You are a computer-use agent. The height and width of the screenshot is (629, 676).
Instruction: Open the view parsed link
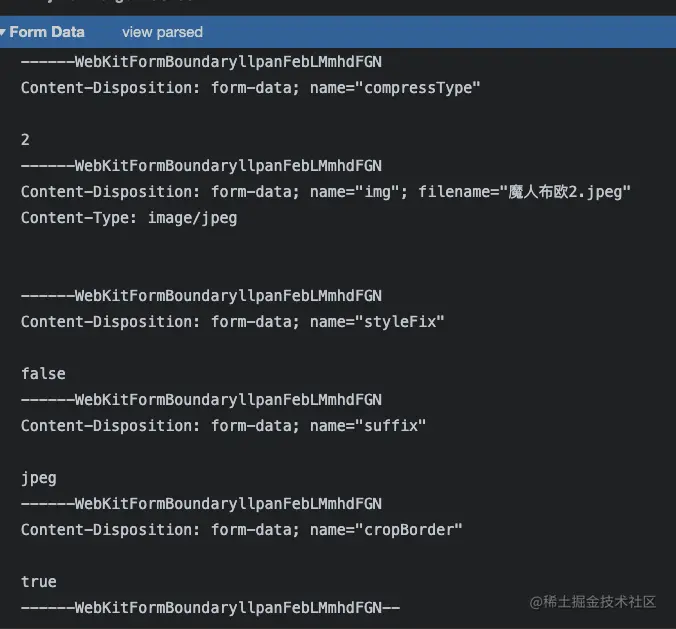pyautogui.click(x=162, y=32)
